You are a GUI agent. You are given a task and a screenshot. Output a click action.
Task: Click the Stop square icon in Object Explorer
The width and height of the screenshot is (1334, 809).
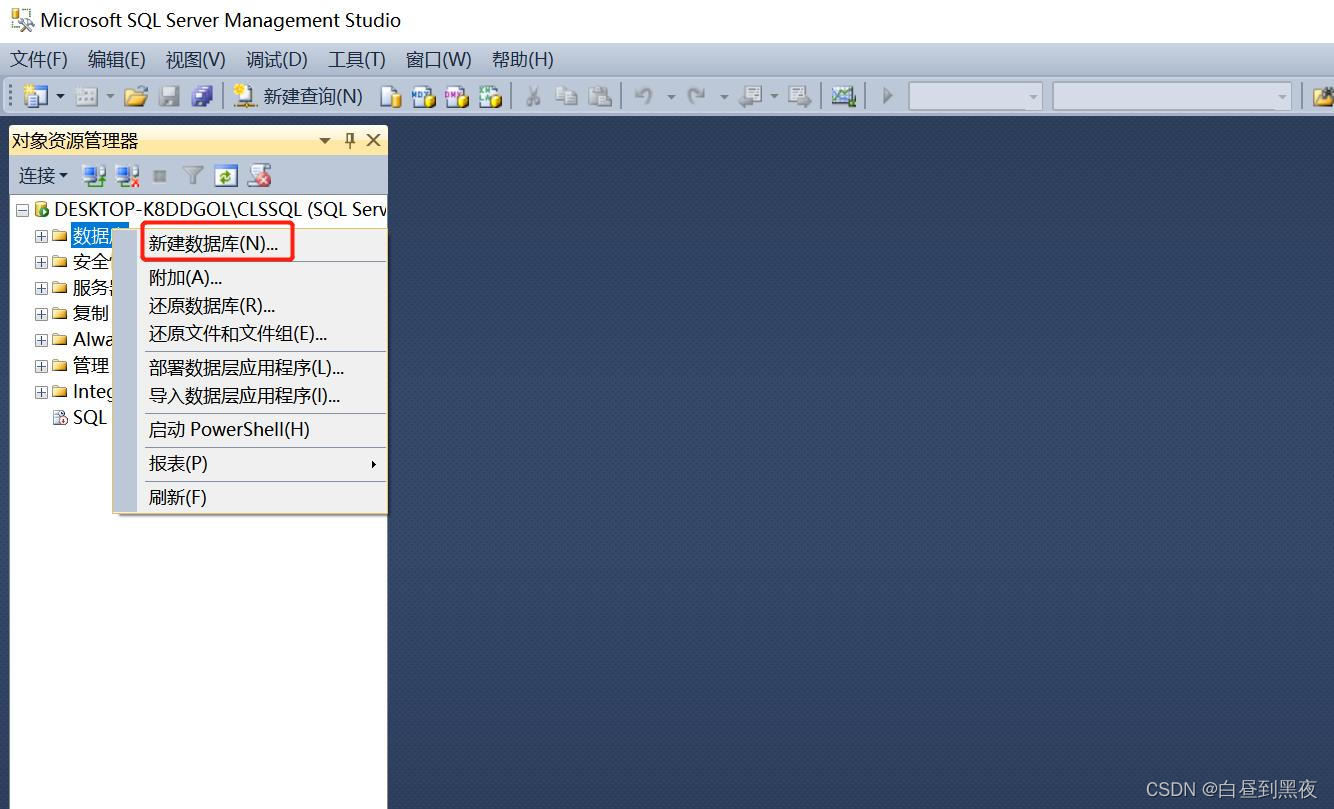[159, 176]
